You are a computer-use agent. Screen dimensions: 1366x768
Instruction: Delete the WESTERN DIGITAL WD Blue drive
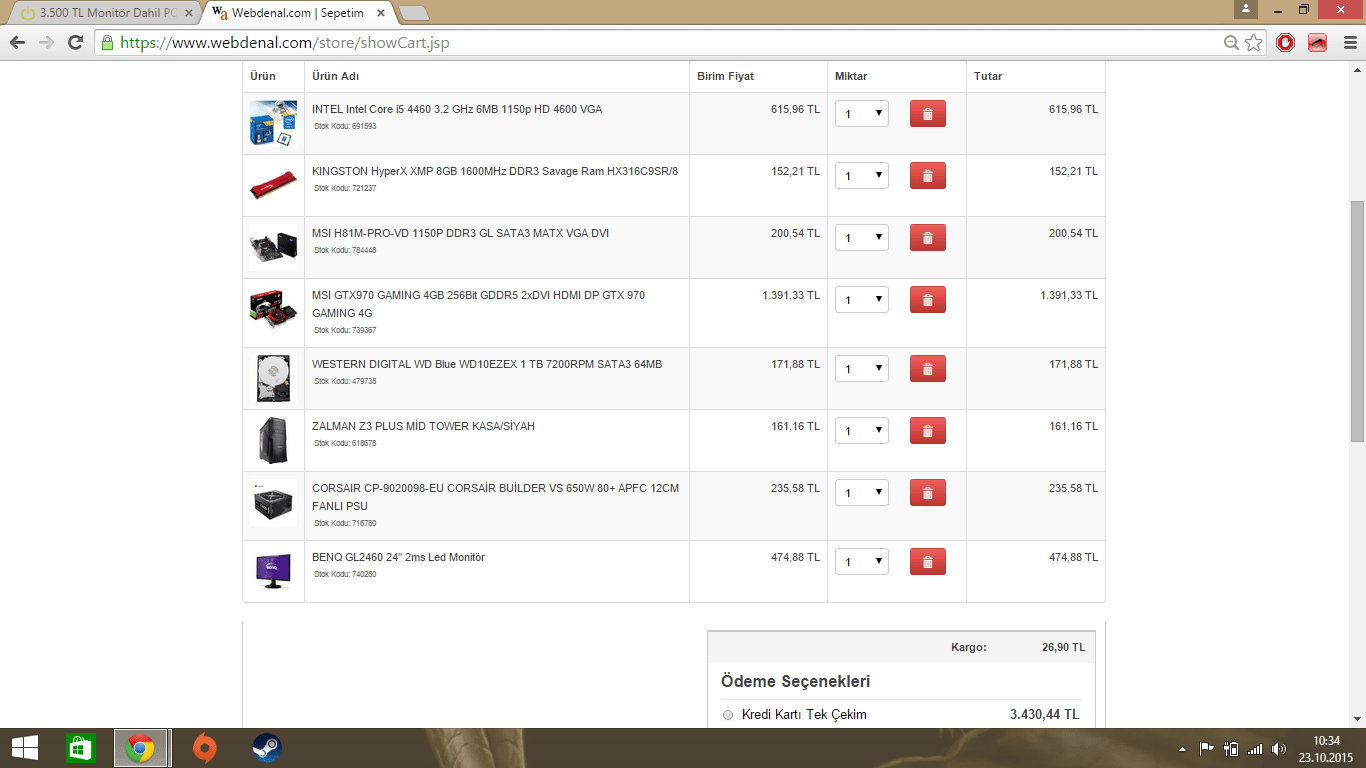point(927,369)
